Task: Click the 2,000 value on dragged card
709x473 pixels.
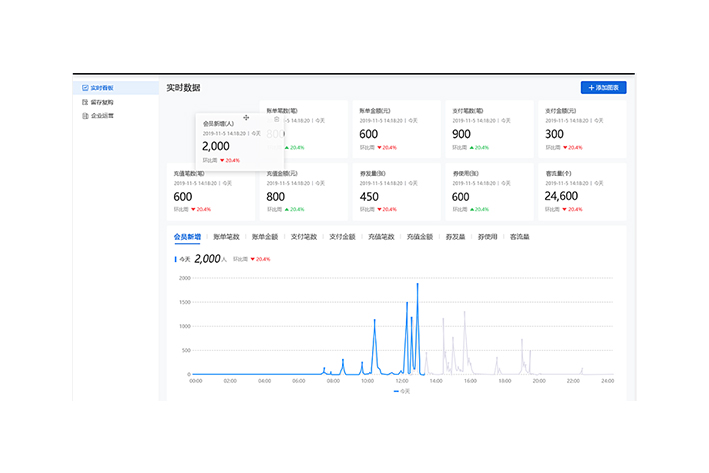Action: (216, 147)
